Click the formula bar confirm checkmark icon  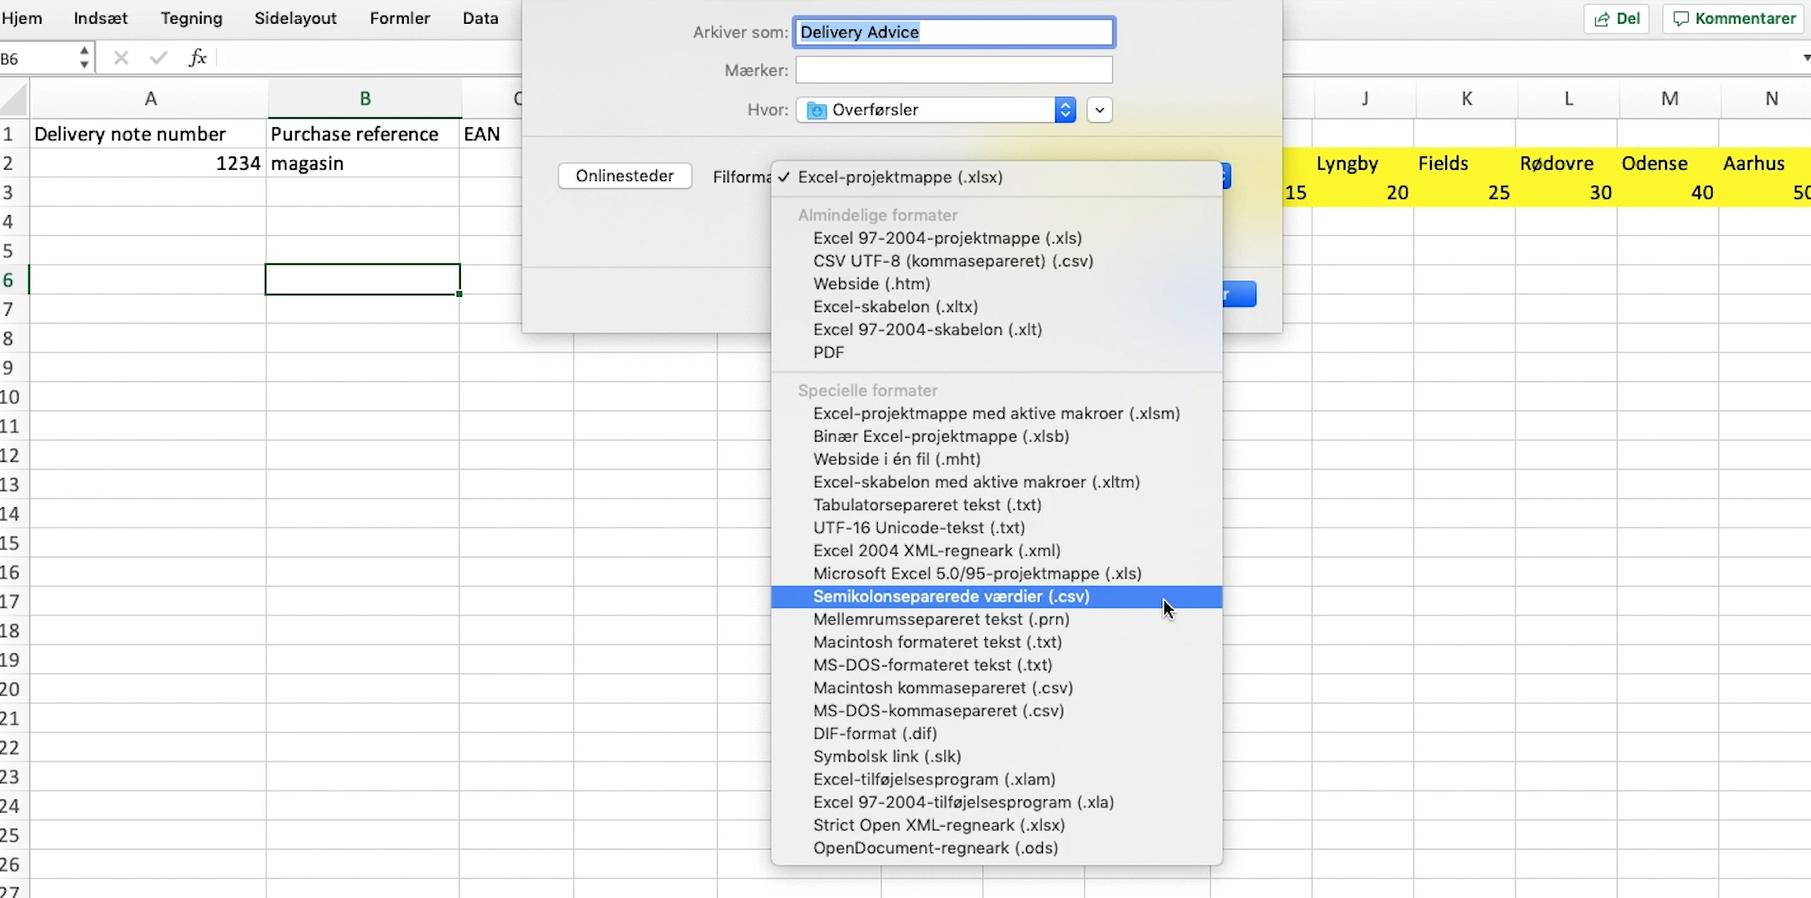pyautogui.click(x=158, y=58)
